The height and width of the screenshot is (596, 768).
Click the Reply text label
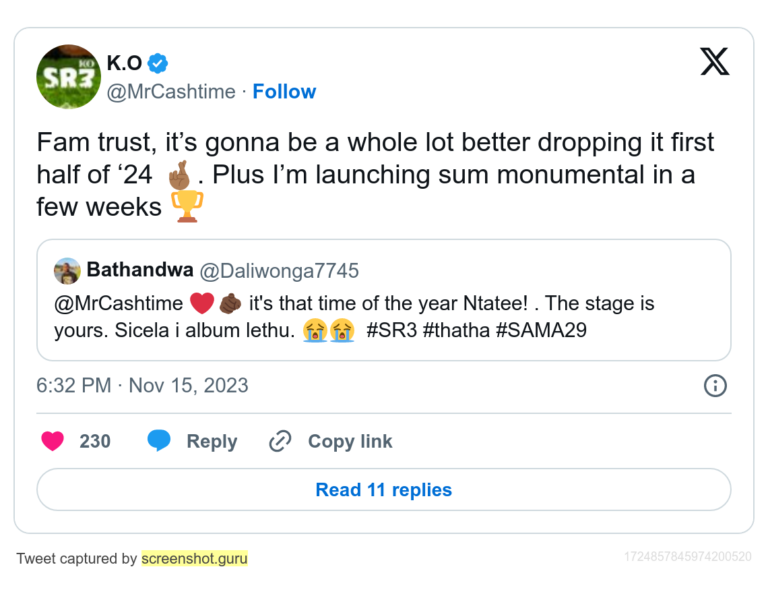click(212, 441)
